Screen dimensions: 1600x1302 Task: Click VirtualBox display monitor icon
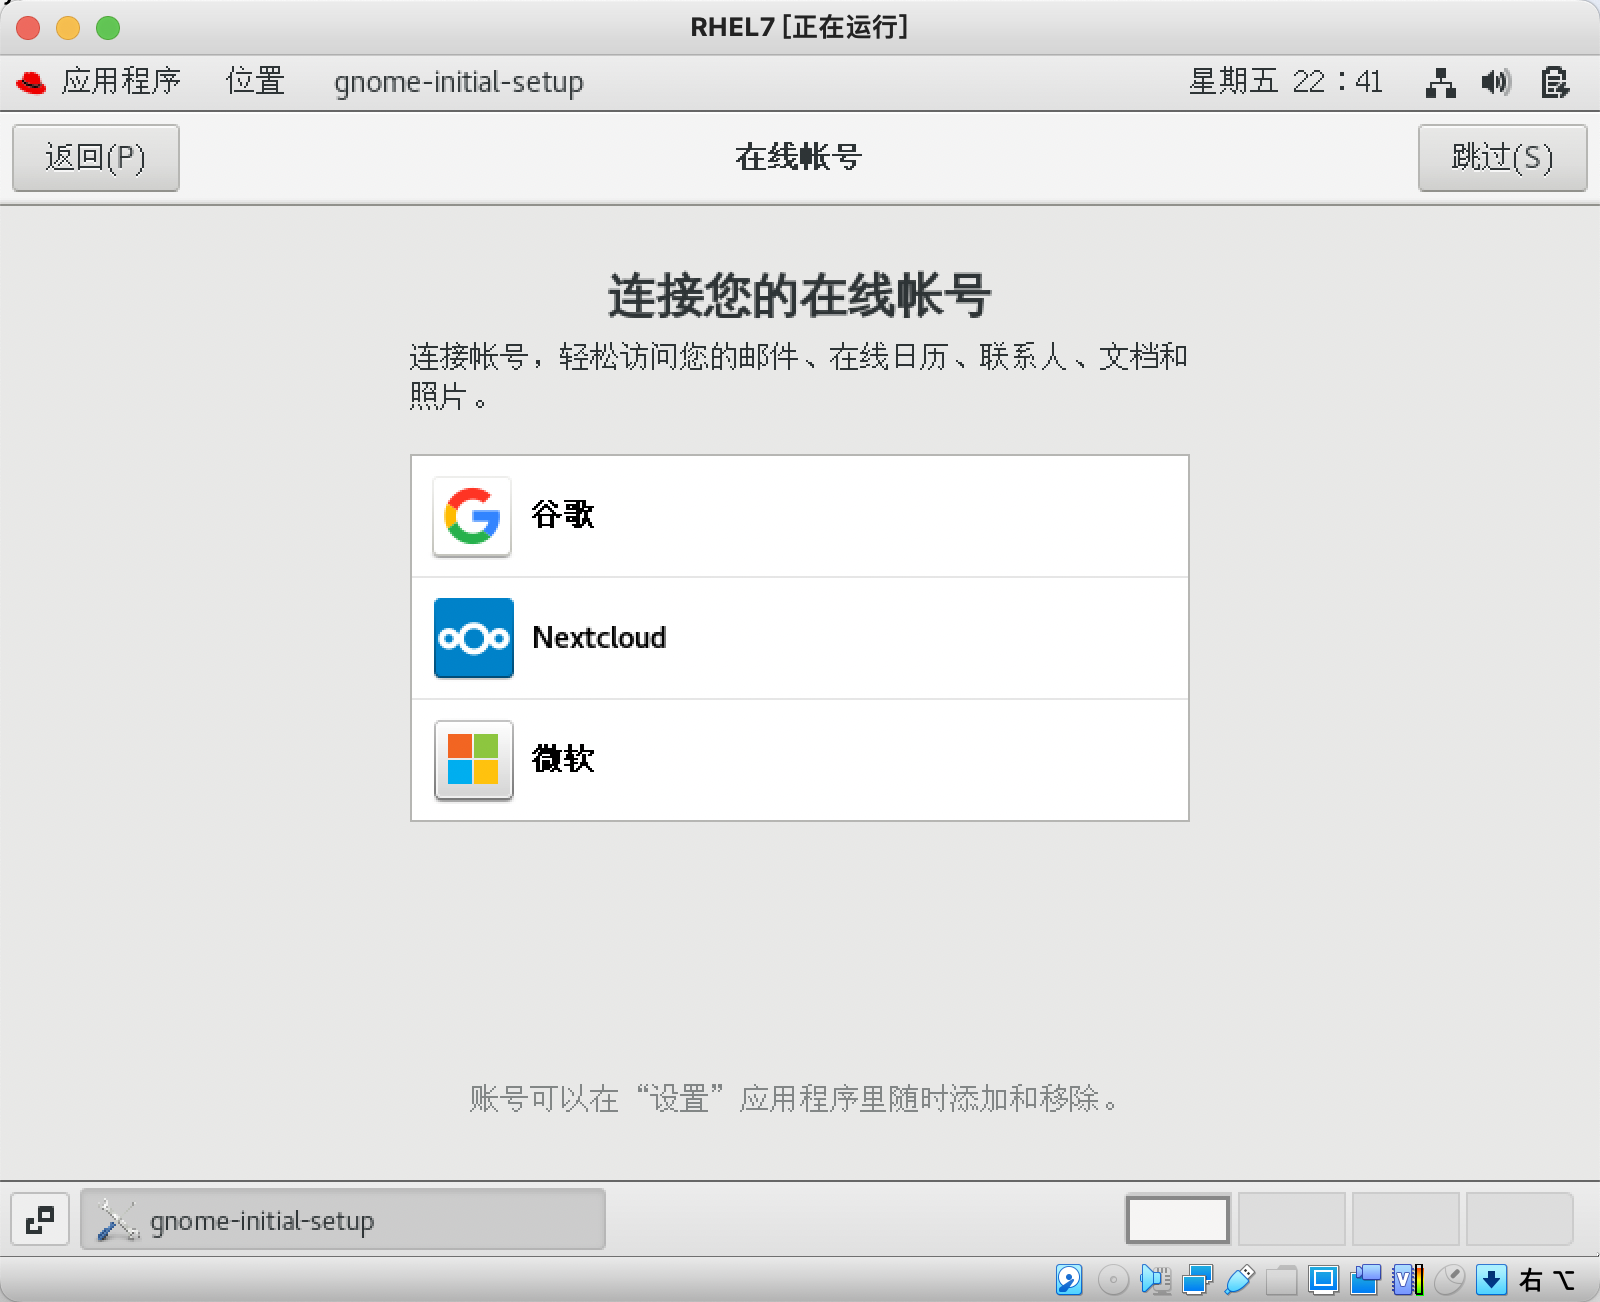pos(1323,1279)
